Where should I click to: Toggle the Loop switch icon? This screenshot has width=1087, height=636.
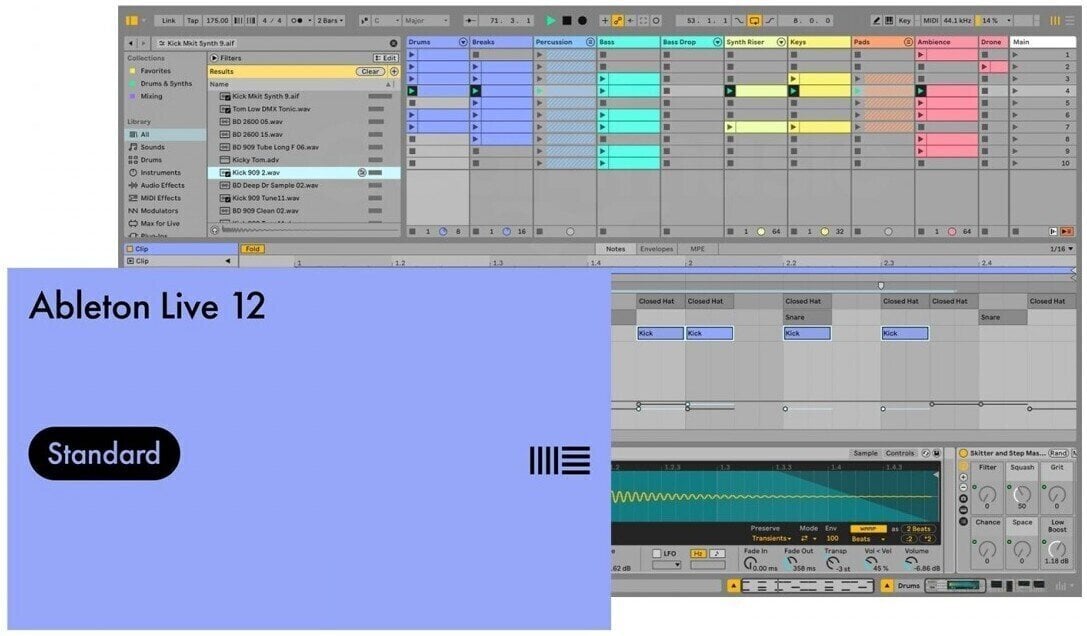(x=755, y=21)
